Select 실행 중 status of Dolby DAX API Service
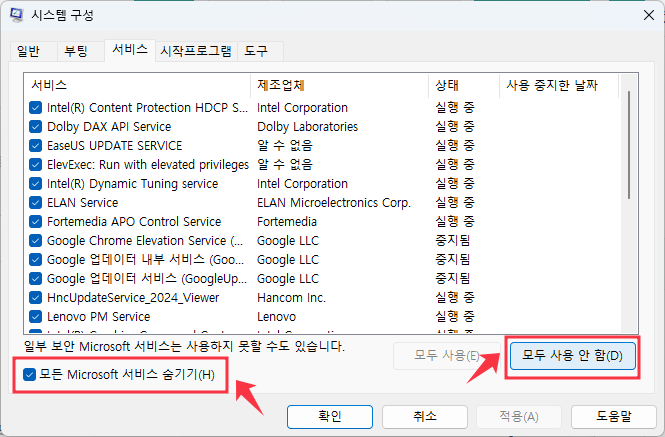Image resolution: width=665 pixels, height=437 pixels. [x=455, y=127]
